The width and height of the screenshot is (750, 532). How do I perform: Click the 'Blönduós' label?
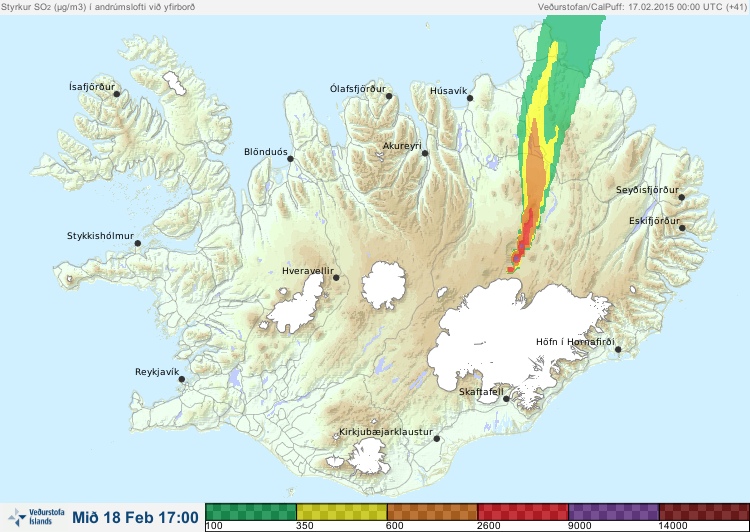[x=265, y=152]
